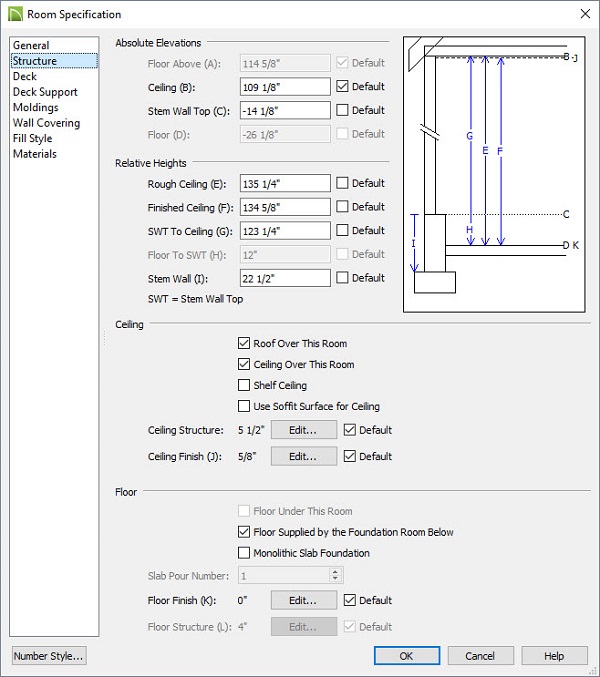Screen dimensions: 600x677
Task: Open the General panel
Action: click(x=31, y=45)
